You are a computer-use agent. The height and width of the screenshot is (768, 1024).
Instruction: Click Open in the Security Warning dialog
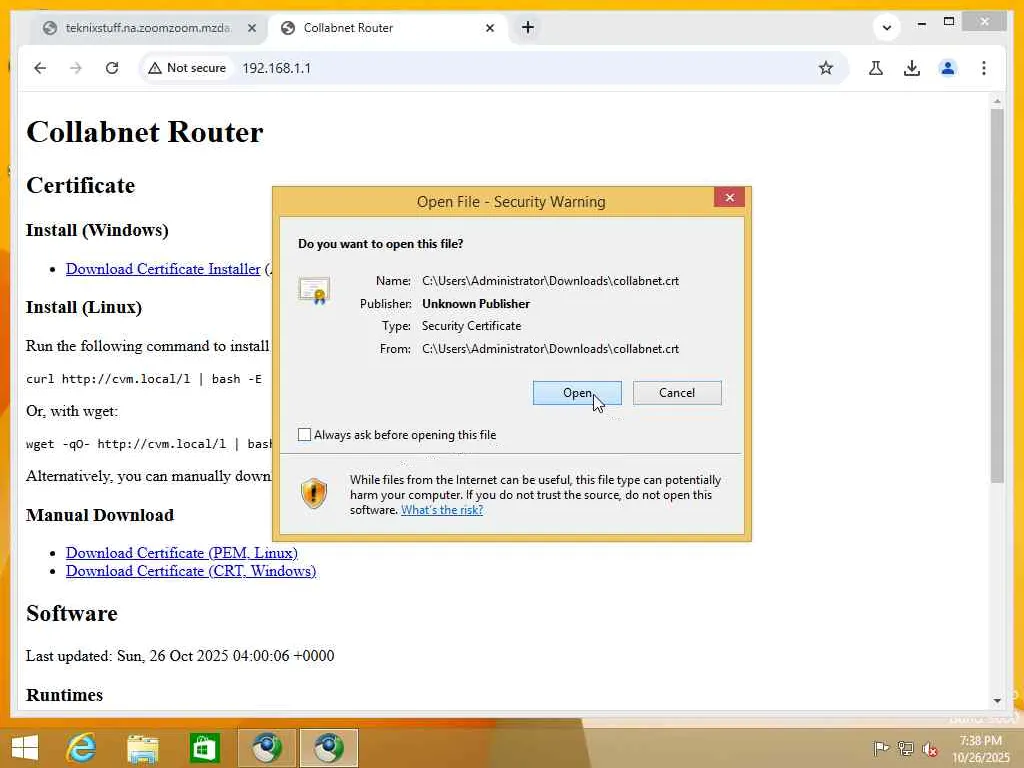577,392
